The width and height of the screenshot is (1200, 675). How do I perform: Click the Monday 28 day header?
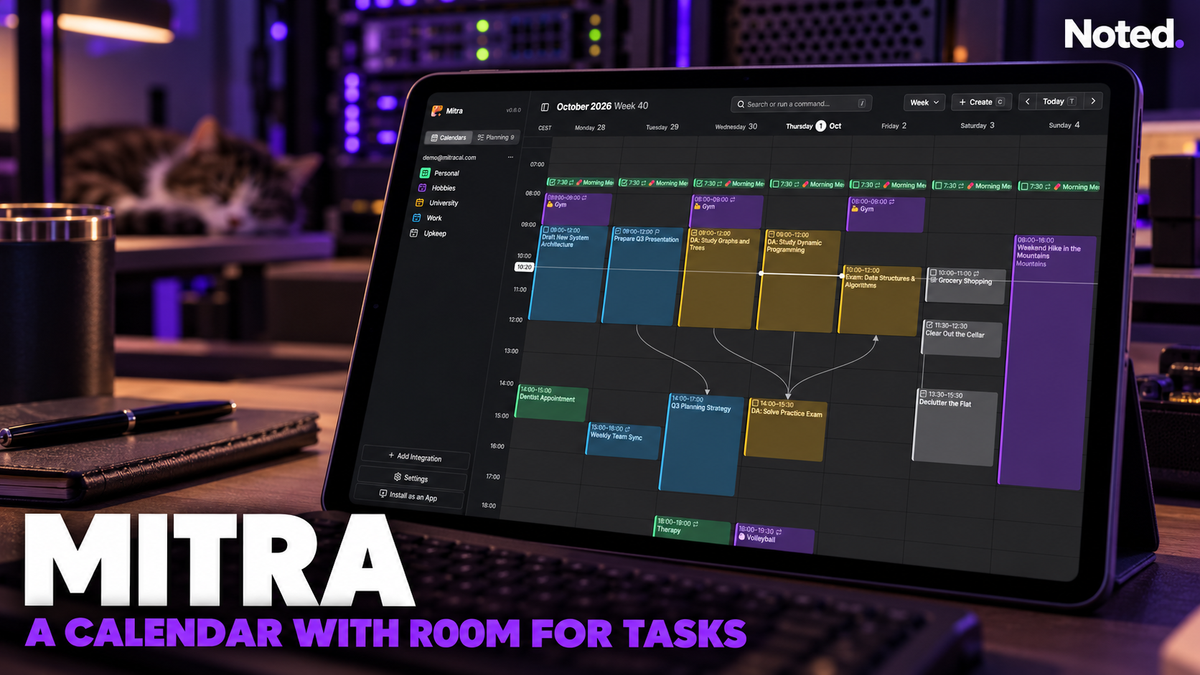588,127
